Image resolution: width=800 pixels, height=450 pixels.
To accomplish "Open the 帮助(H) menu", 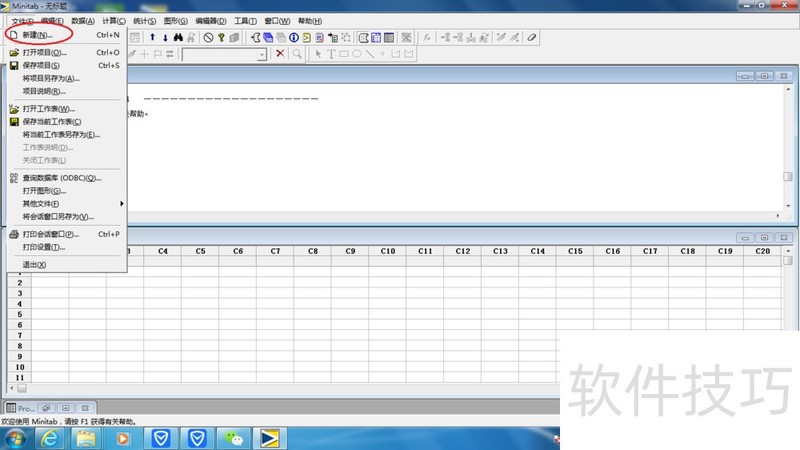I will (x=310, y=21).
